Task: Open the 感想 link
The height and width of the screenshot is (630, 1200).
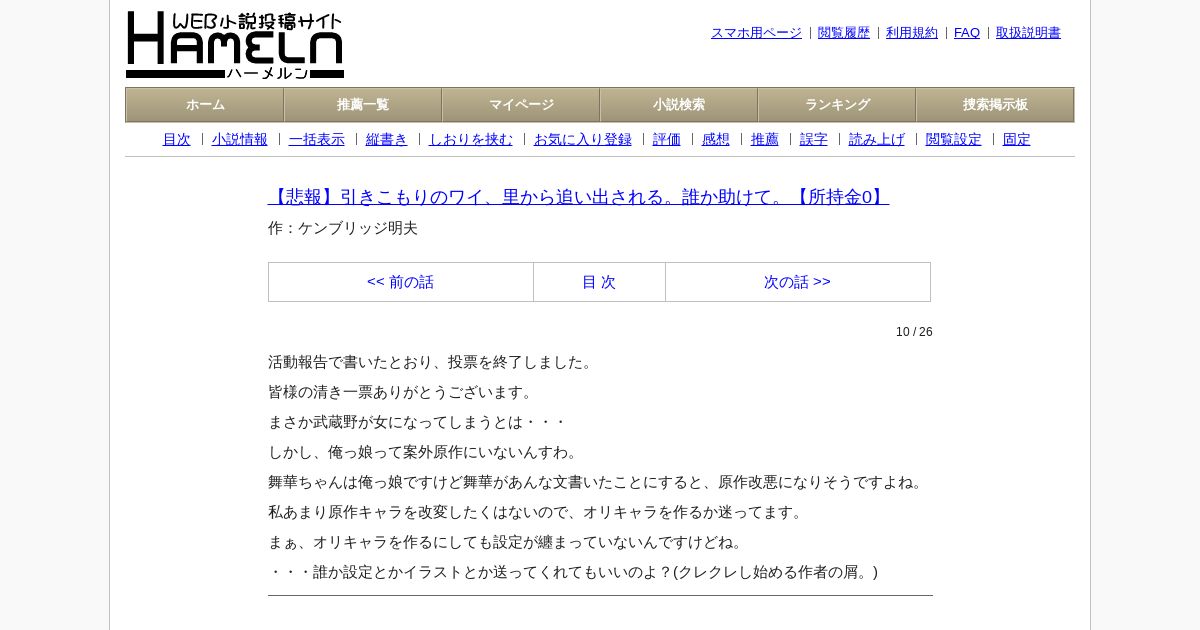Action: [x=716, y=140]
